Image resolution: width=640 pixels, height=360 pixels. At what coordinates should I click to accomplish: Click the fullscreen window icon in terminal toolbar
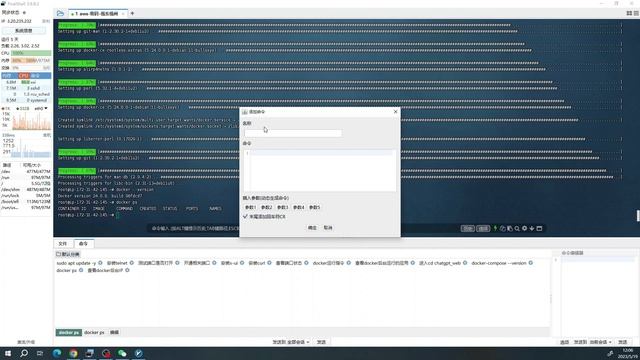point(539,229)
